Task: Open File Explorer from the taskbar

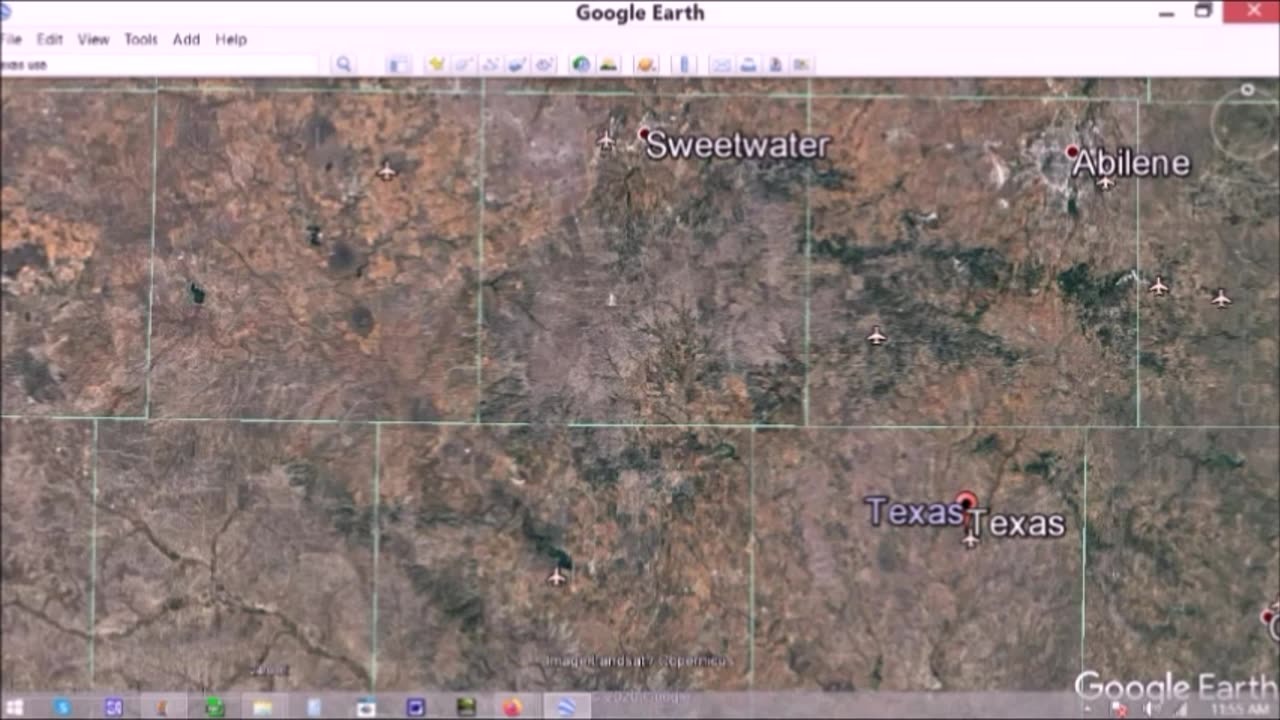Action: [263, 708]
